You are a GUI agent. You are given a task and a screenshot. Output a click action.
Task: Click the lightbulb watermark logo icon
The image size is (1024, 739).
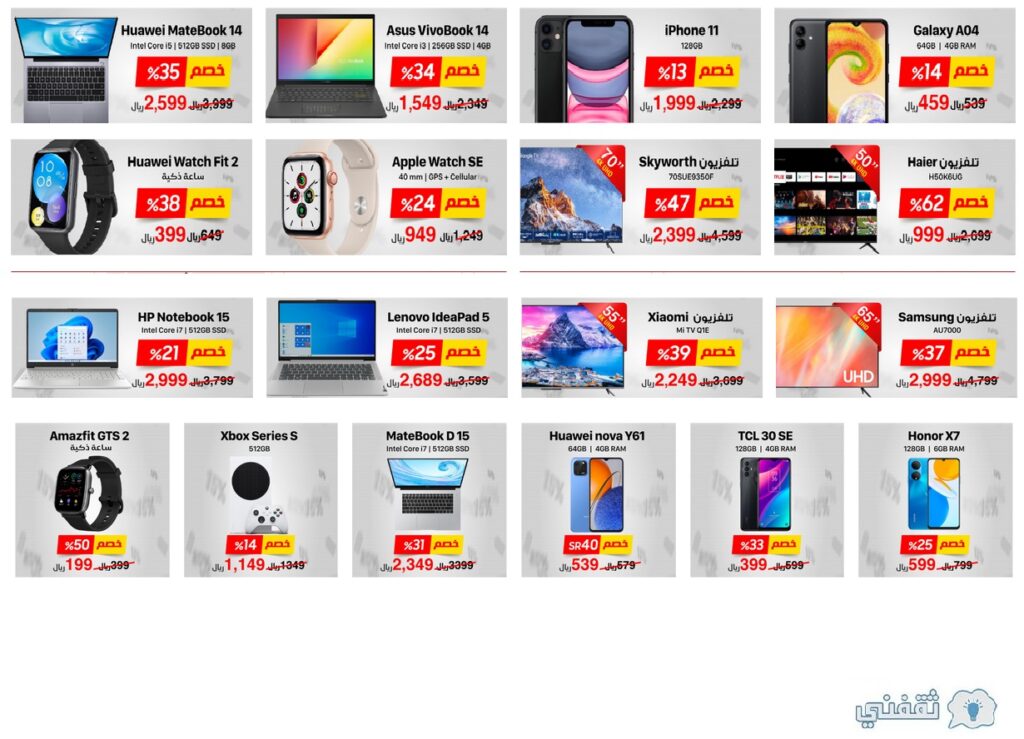pyautogui.click(x=972, y=708)
